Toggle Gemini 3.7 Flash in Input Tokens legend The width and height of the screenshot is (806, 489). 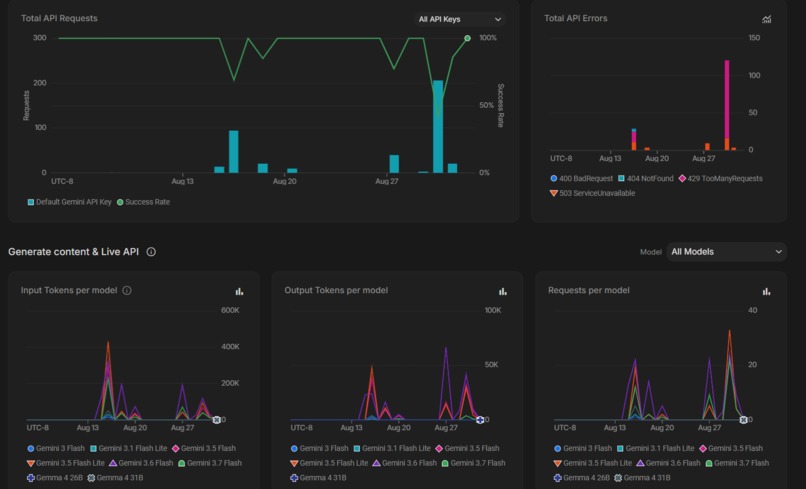pos(210,463)
